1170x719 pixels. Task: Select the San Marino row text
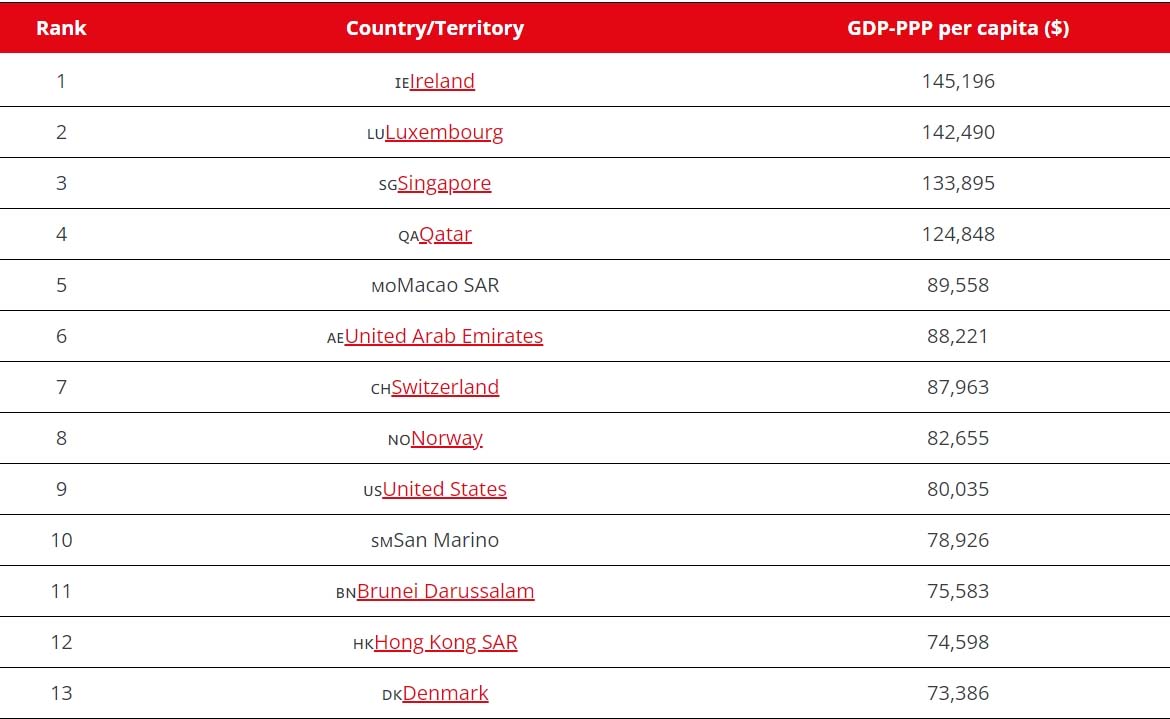point(446,540)
